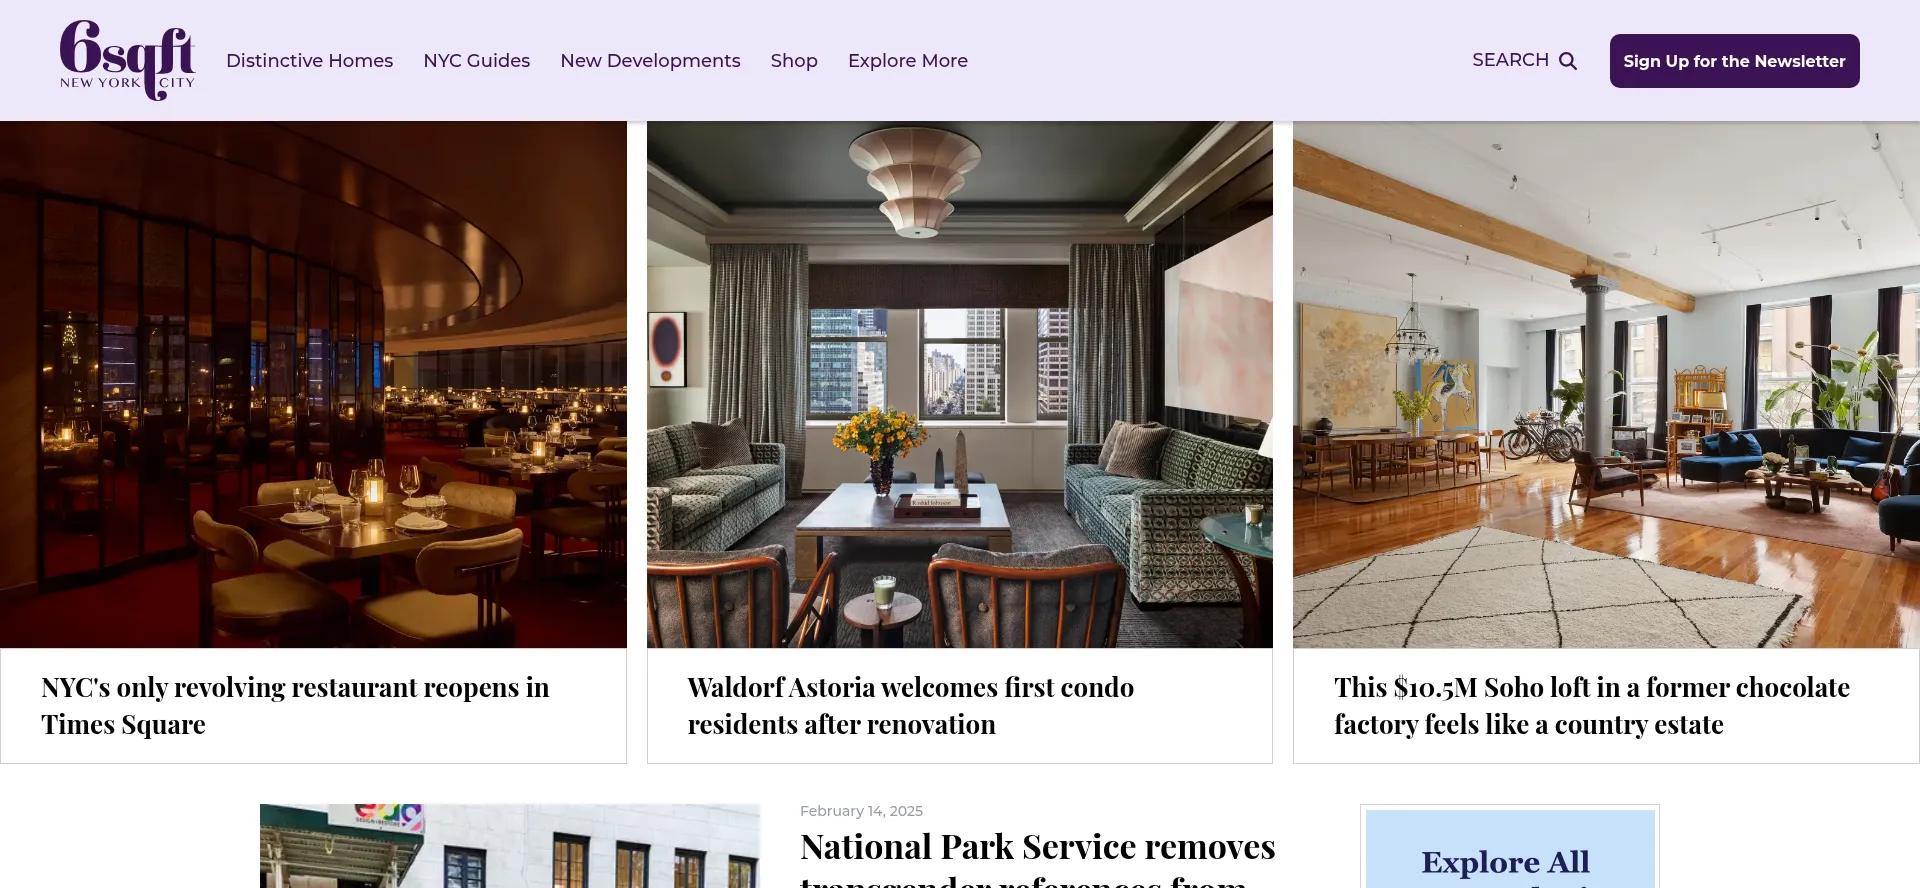Open the Soho loft interior photo
The image size is (1920, 888).
(1606, 385)
